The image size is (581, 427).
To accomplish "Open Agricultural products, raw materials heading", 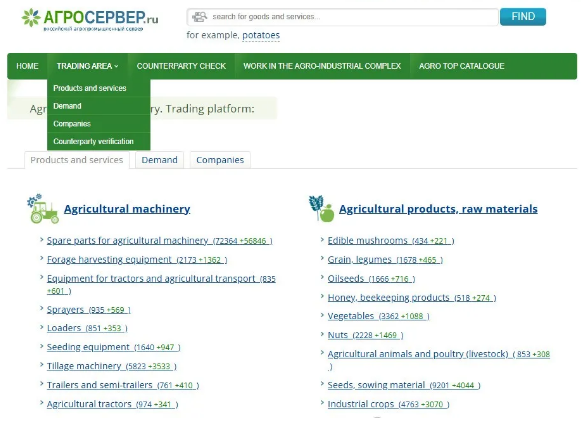I will pos(438,209).
